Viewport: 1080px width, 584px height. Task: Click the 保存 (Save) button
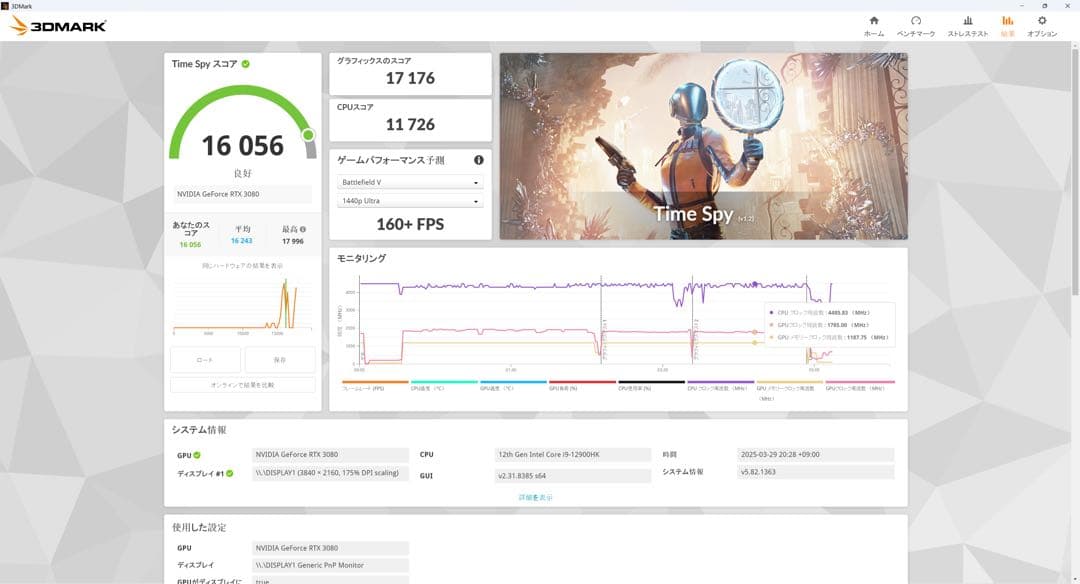[279, 359]
